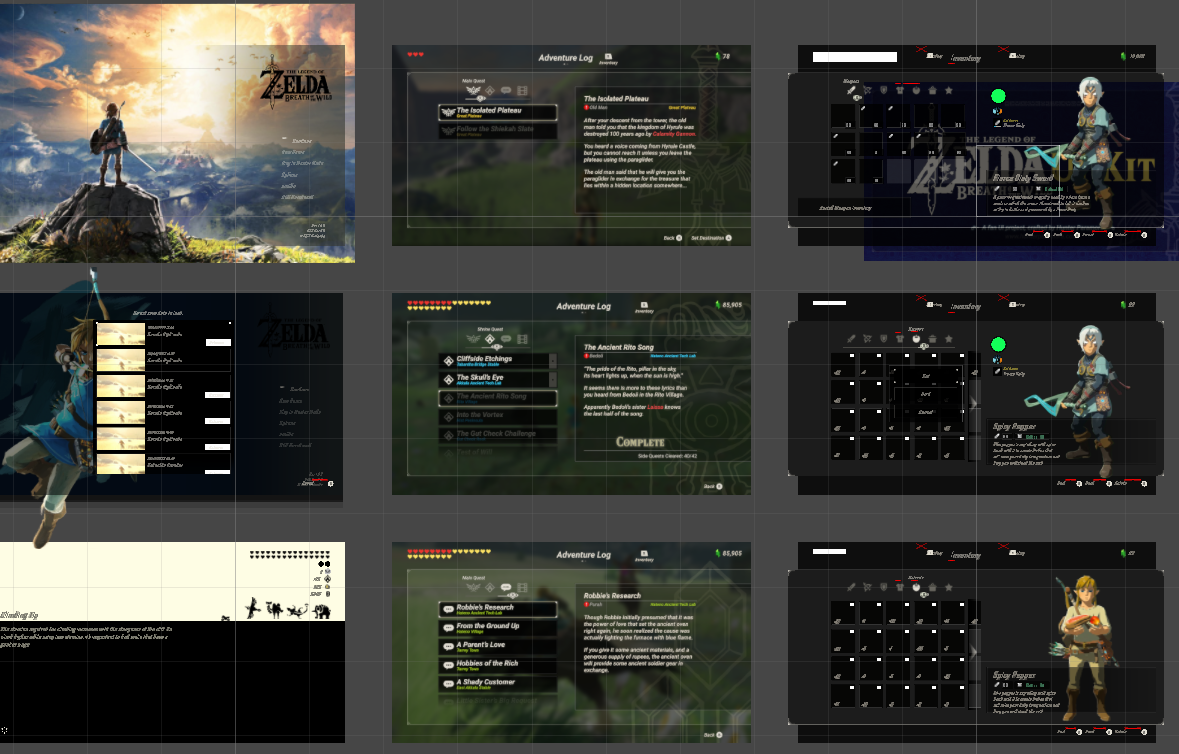This screenshot has width=1179, height=754.
Task: Select Follow the Sheikah Slate quest entry
Action: (498, 131)
